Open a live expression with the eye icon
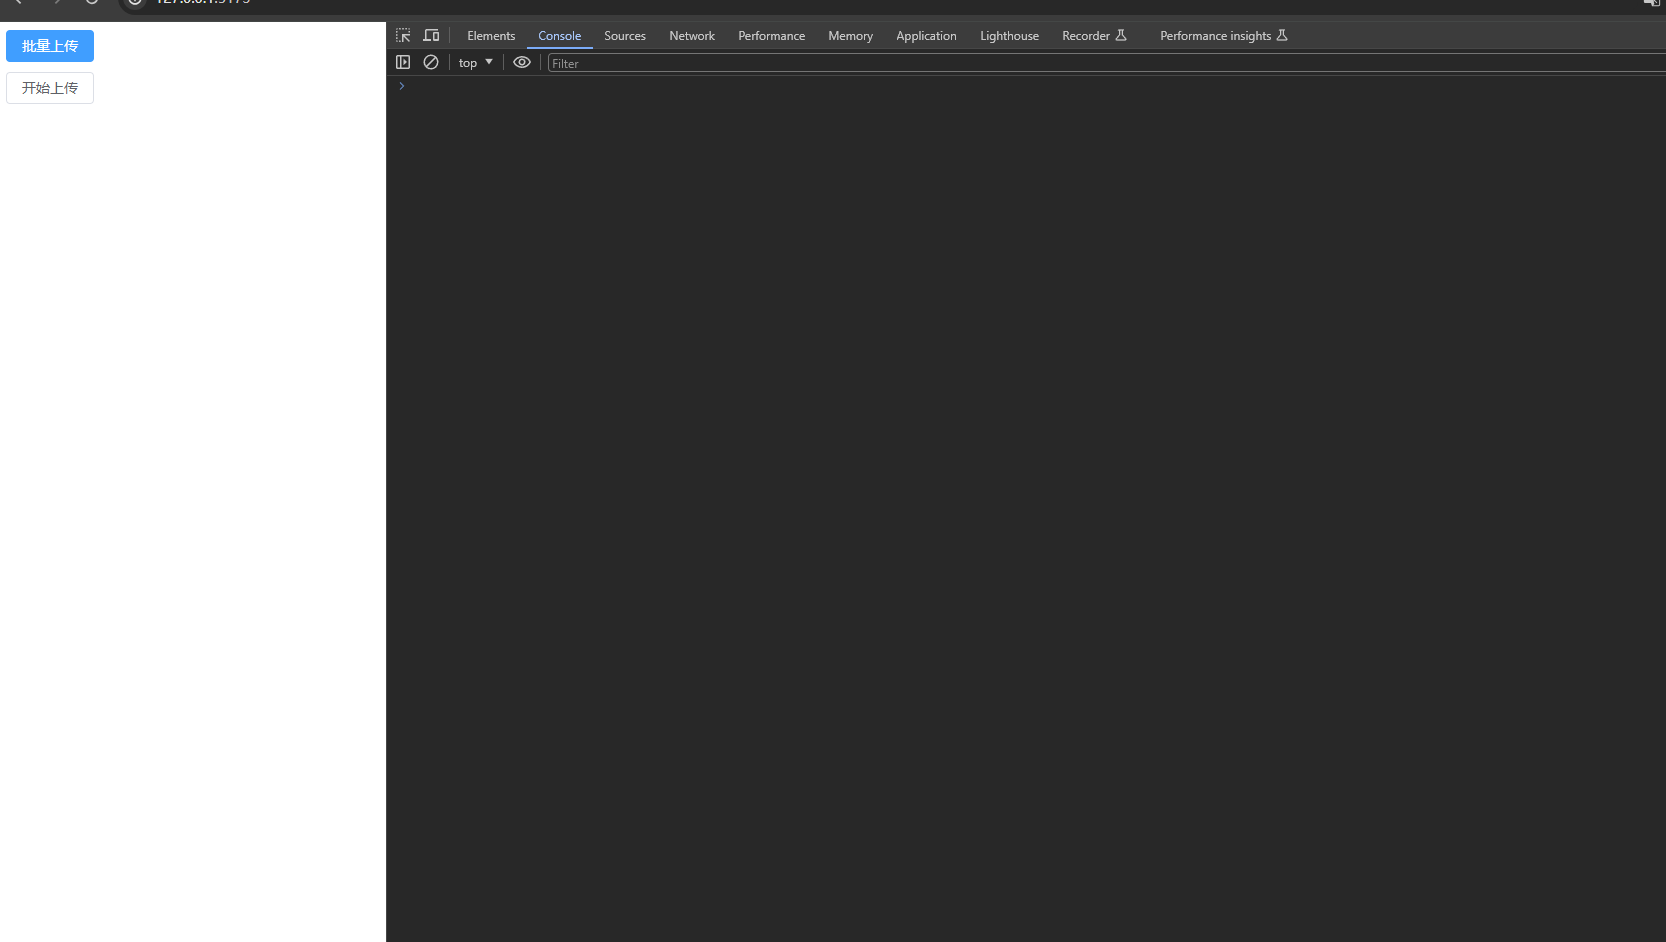 [x=521, y=62]
